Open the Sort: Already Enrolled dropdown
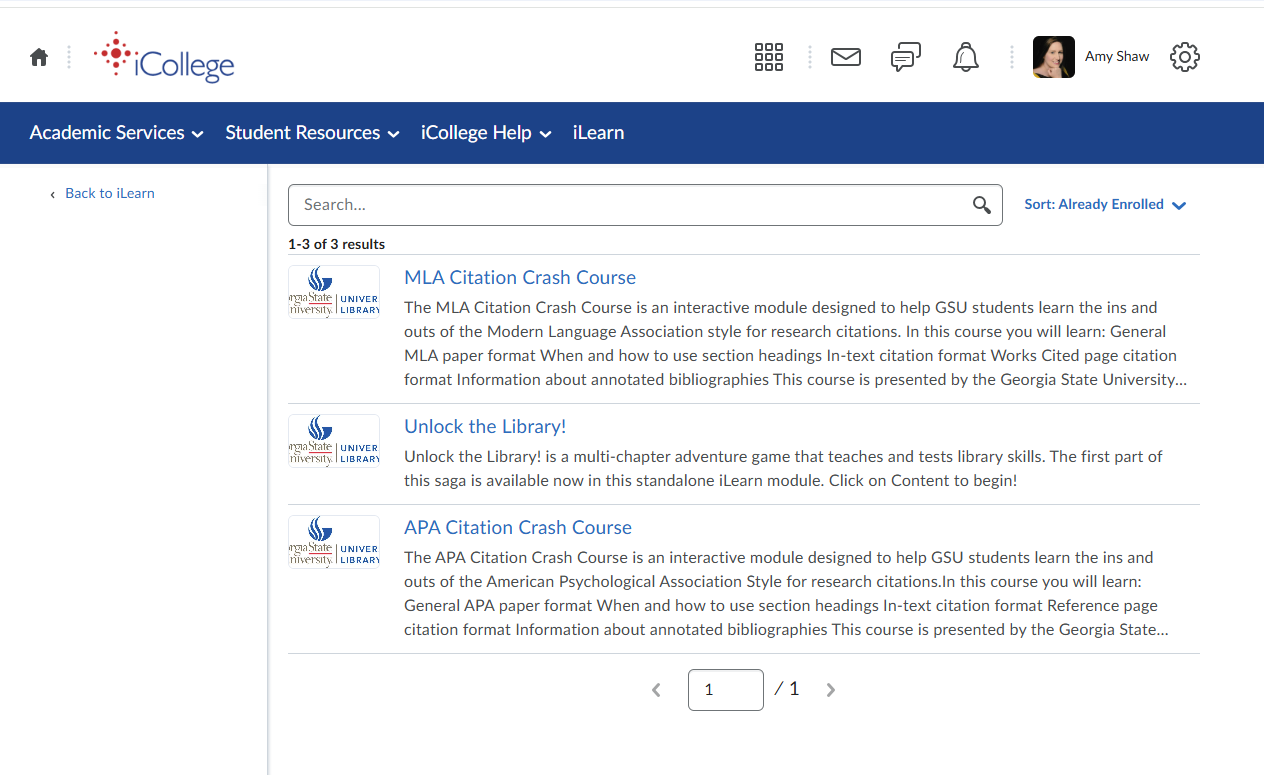This screenshot has width=1264, height=775. click(1104, 205)
